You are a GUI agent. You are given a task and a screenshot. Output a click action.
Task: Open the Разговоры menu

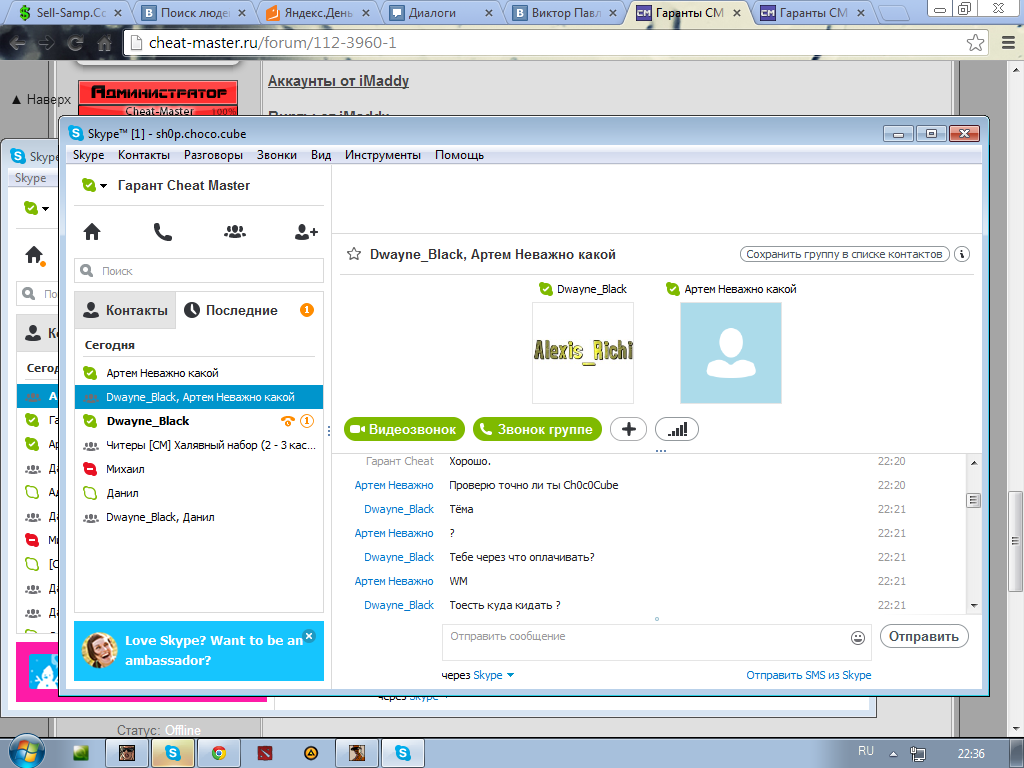213,155
